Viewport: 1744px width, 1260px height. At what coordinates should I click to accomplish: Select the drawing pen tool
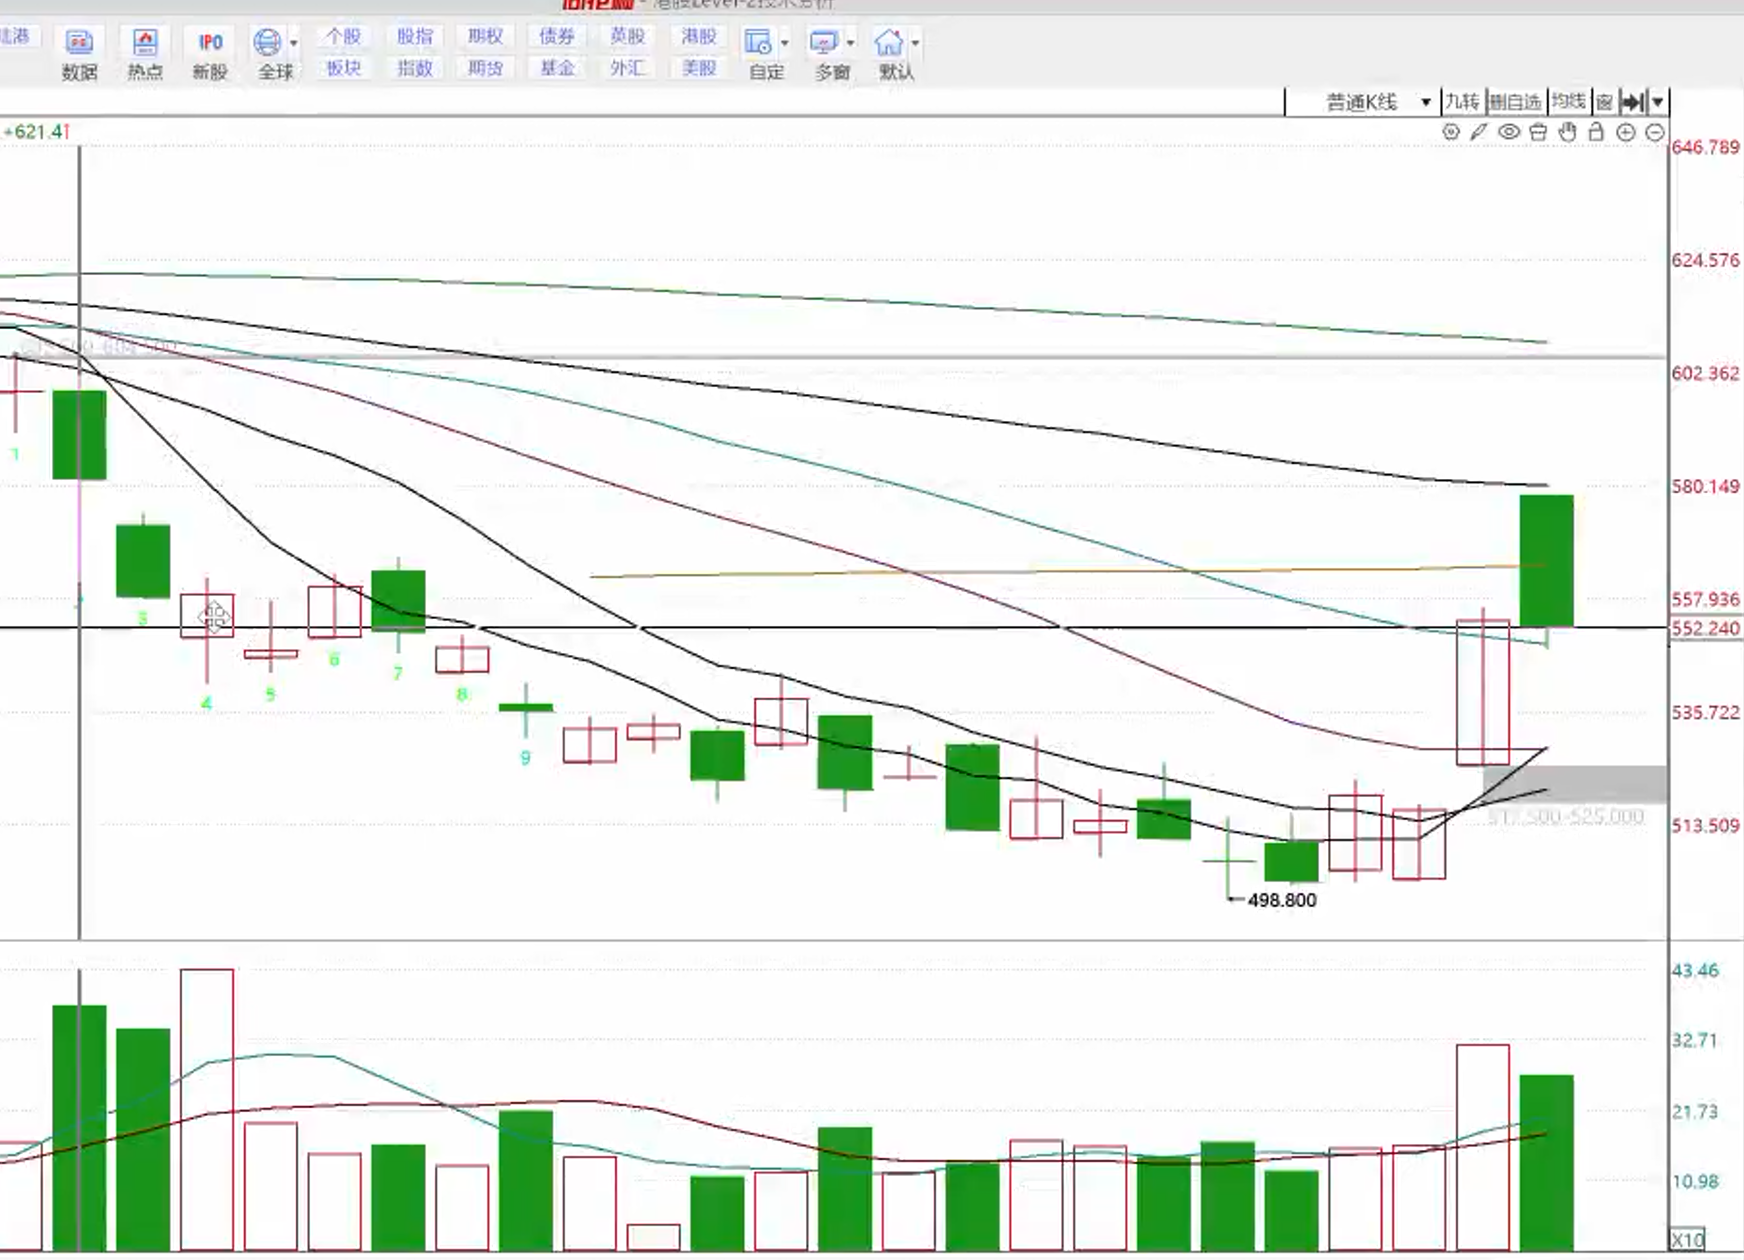[x=1479, y=132]
